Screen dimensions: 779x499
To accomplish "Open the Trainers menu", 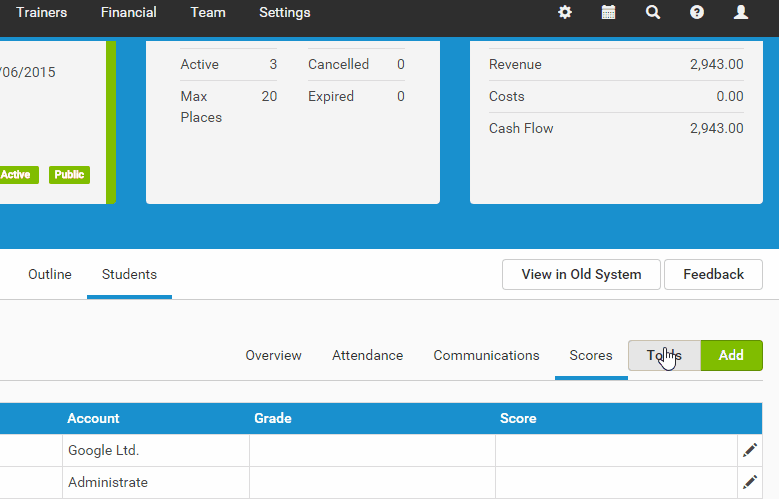I will coord(42,12).
